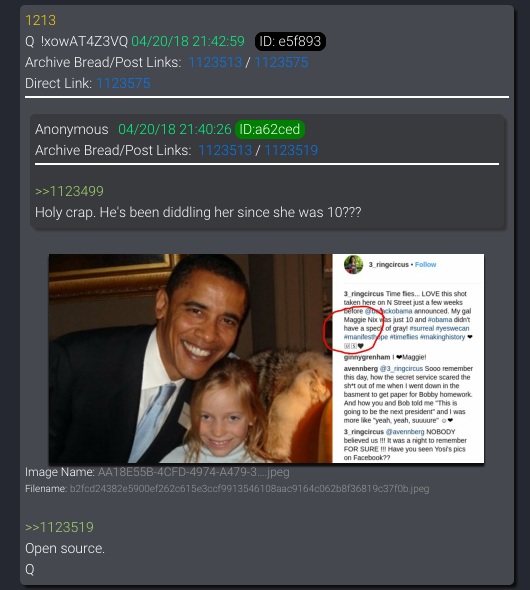Open post link 1123575 beside Archive Bread/Post Links
Screen dimensions: 530x590
pyautogui.click(x=281, y=62)
